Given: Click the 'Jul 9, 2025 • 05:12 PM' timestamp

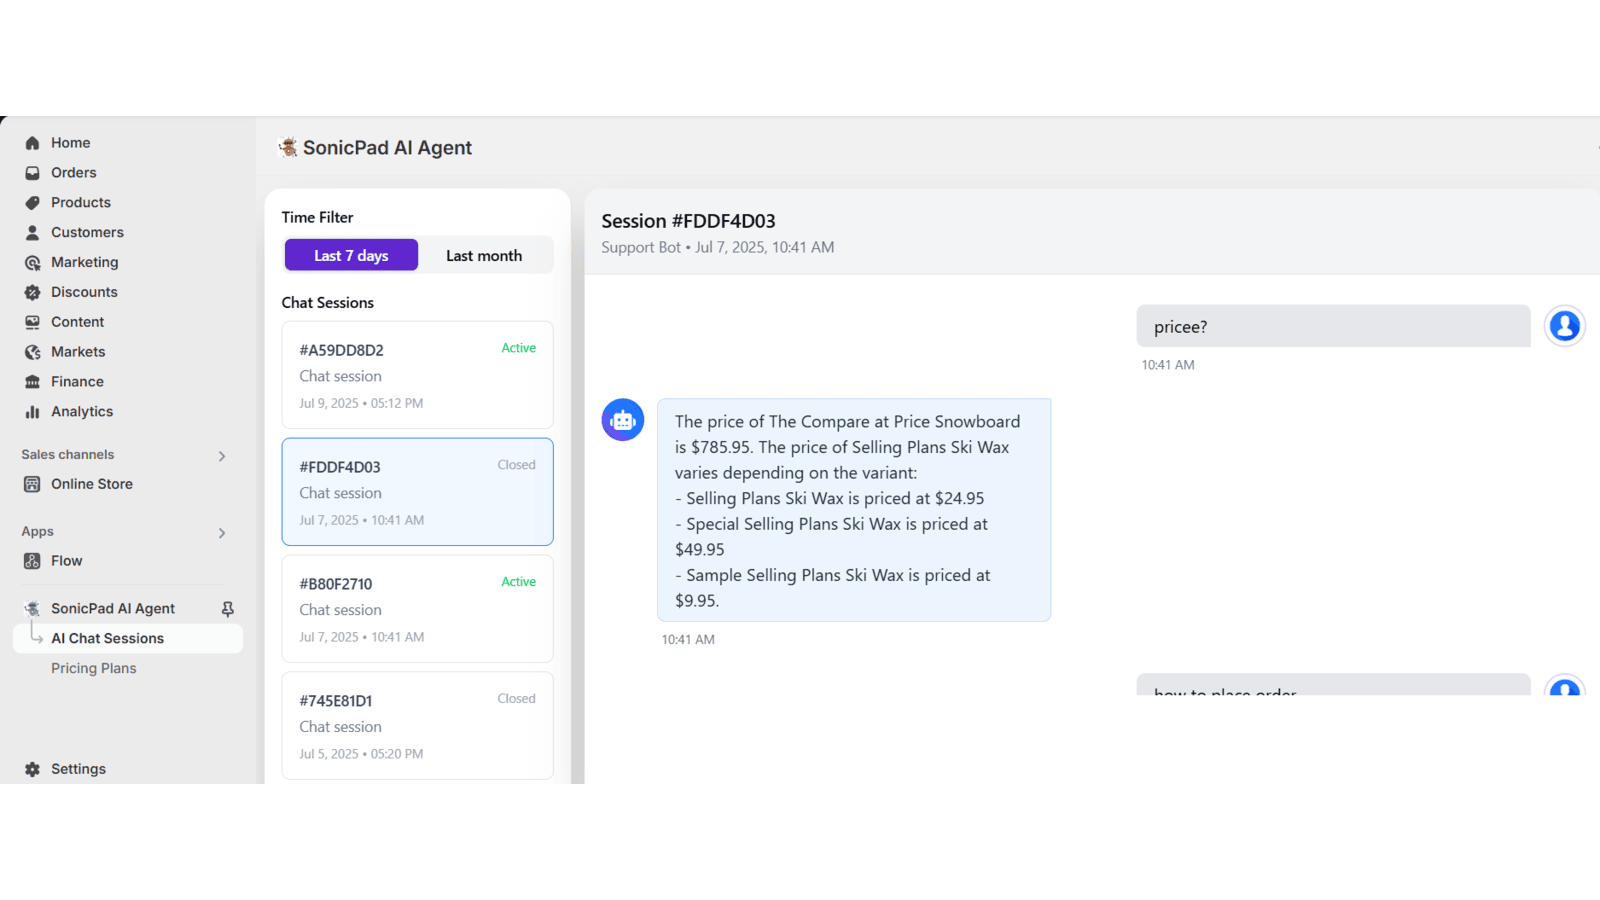Looking at the screenshot, I should (x=361, y=404).
